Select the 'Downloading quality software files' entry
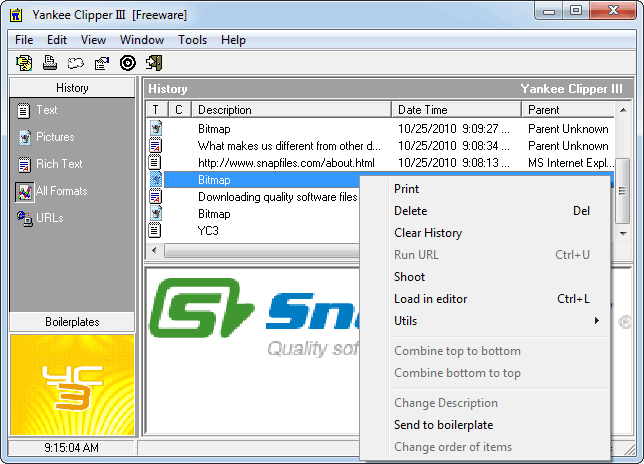Screen dimensions: 644x464 (x=278, y=197)
